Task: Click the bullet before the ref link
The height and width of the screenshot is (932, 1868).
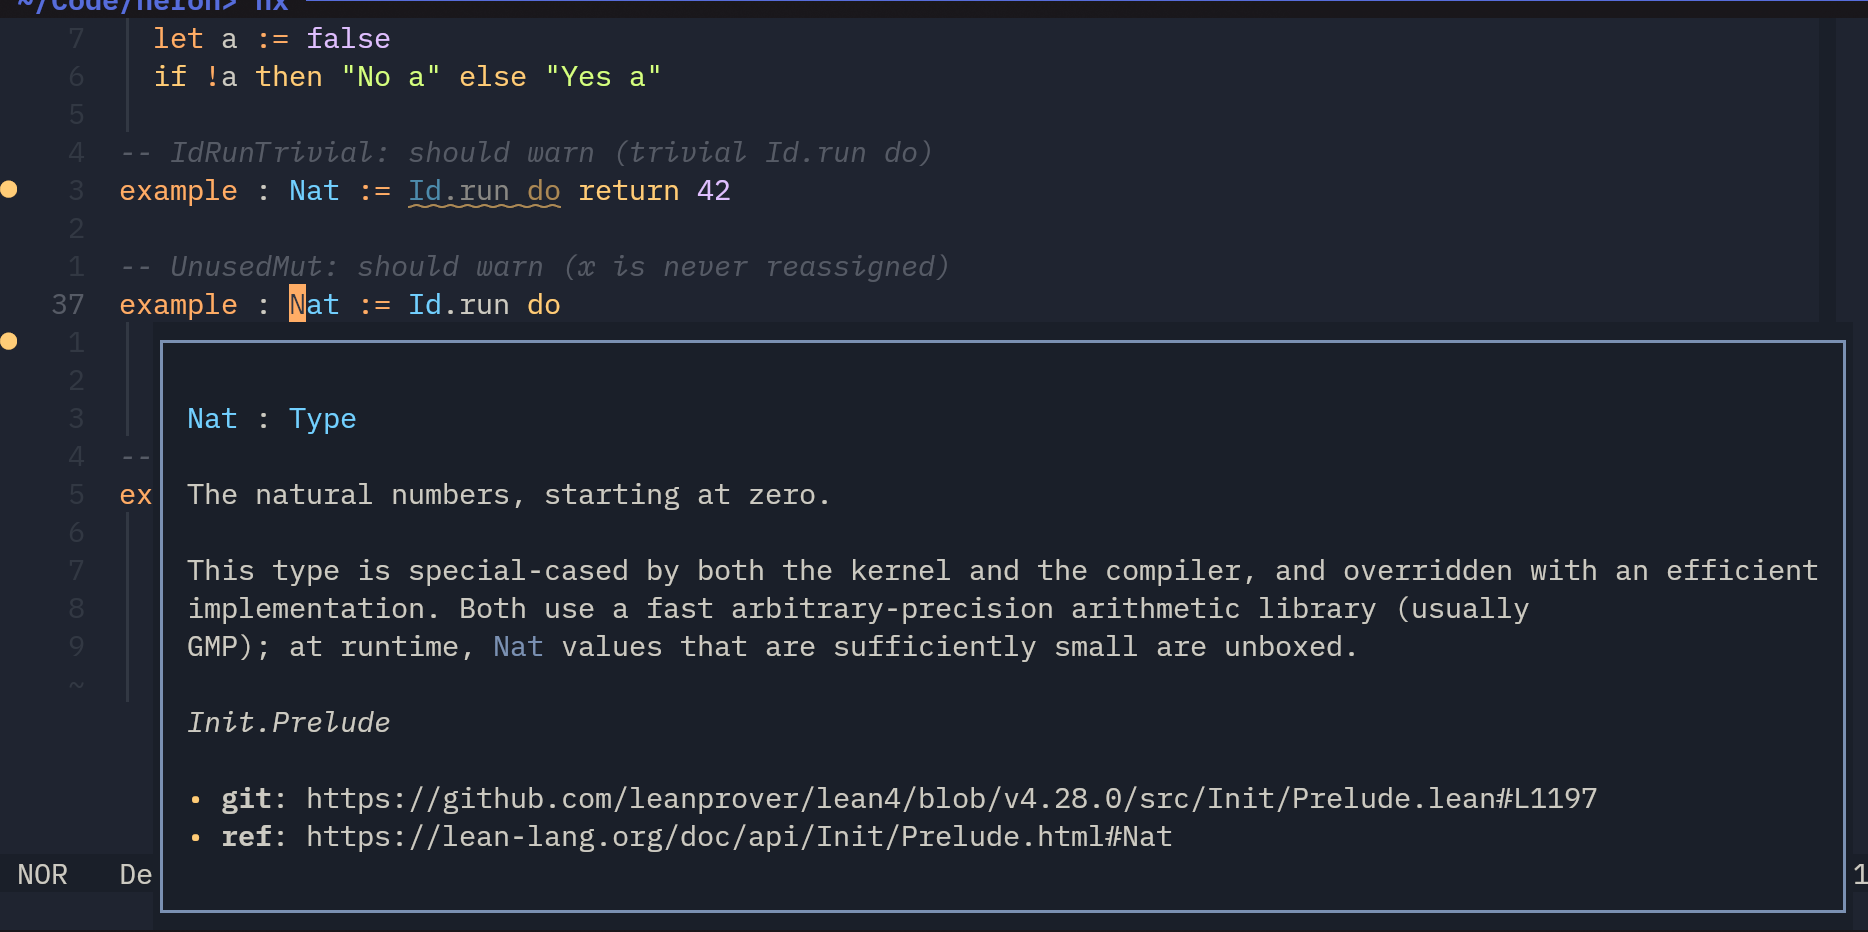Action: [x=196, y=837]
